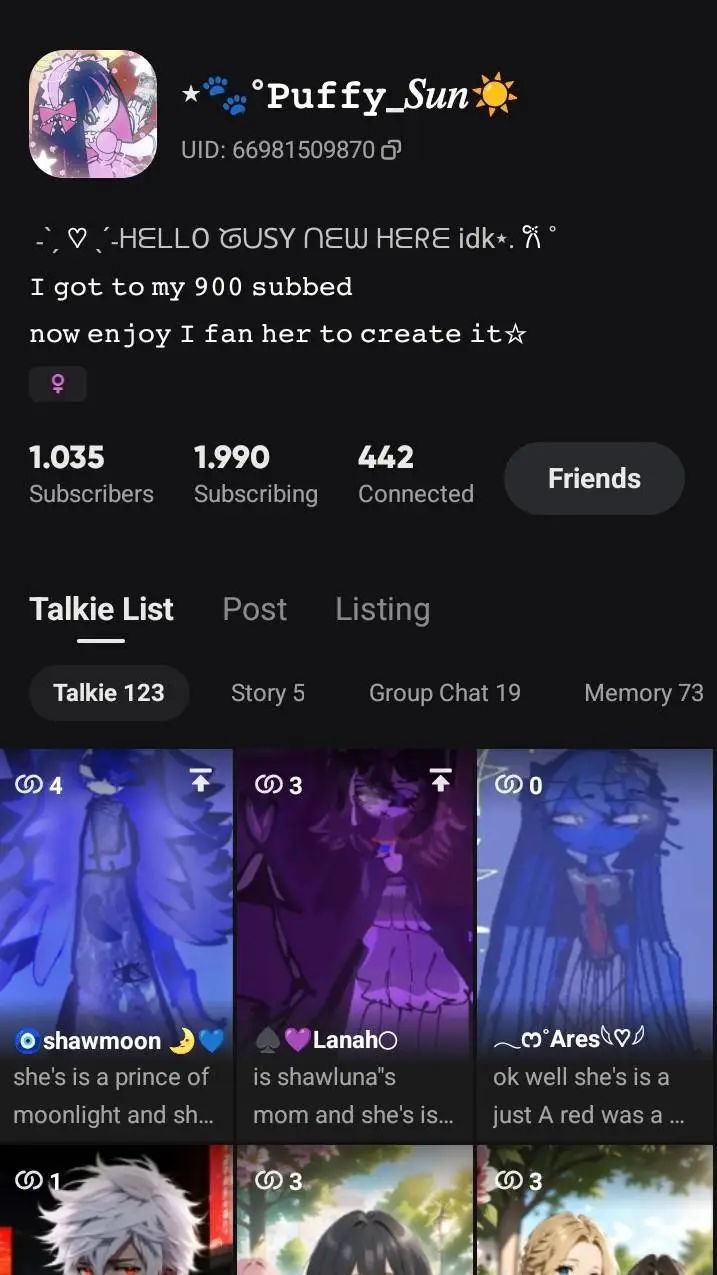This screenshot has width=717, height=1275.
Task: Switch to the Listing tab
Action: [382, 609]
